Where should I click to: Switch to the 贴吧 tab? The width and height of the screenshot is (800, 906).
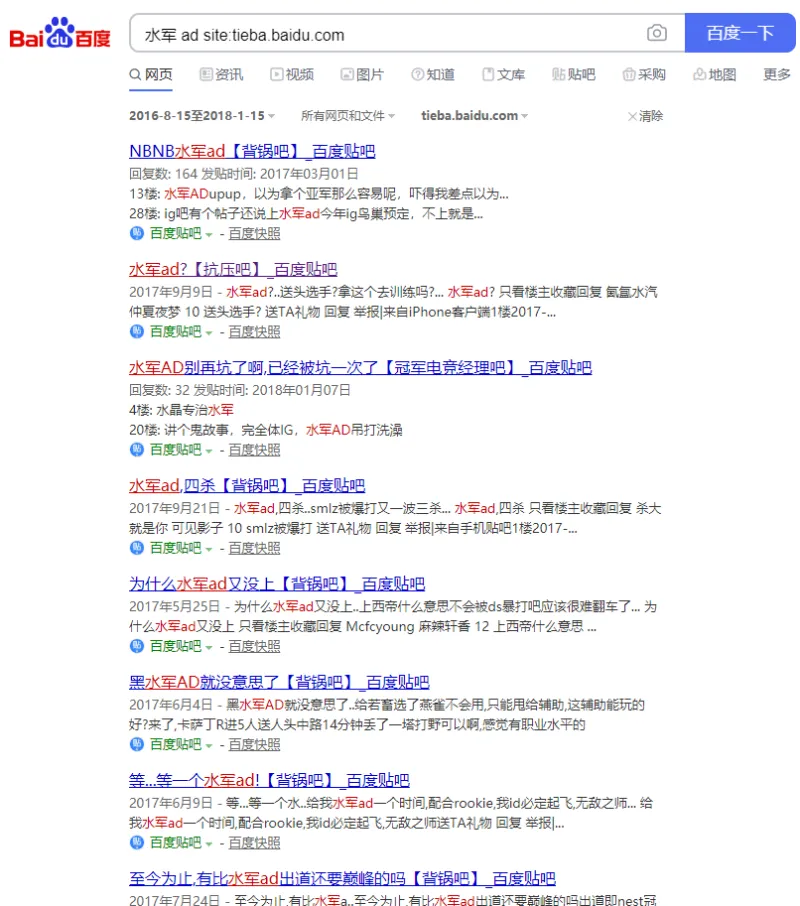[574, 75]
